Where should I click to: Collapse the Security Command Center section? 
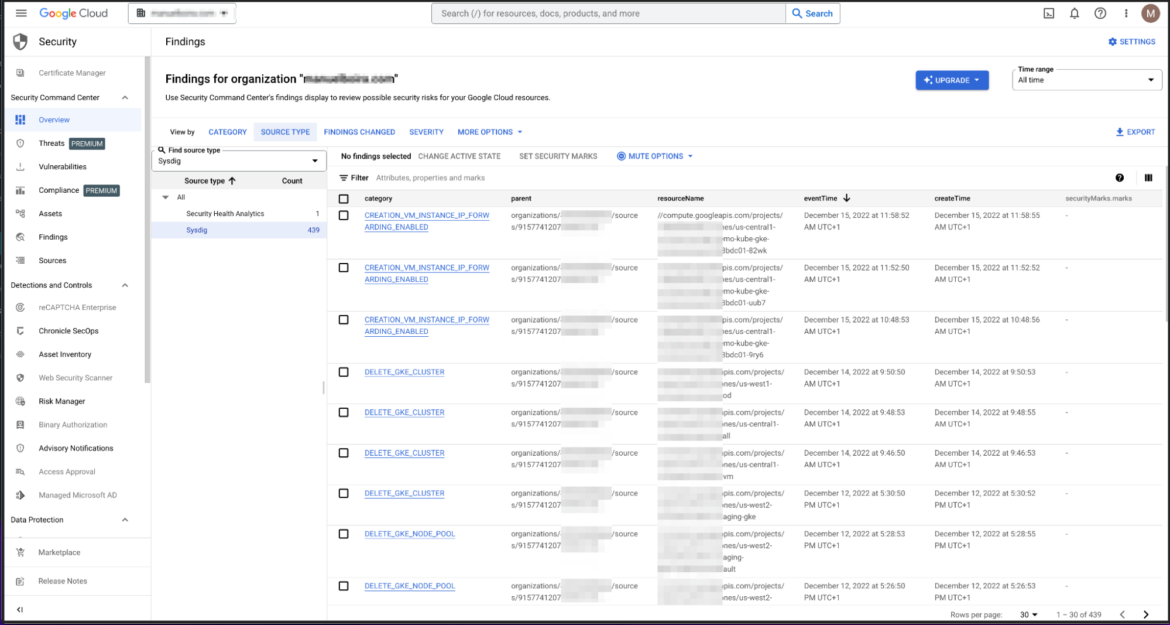pyautogui.click(x=125, y=98)
